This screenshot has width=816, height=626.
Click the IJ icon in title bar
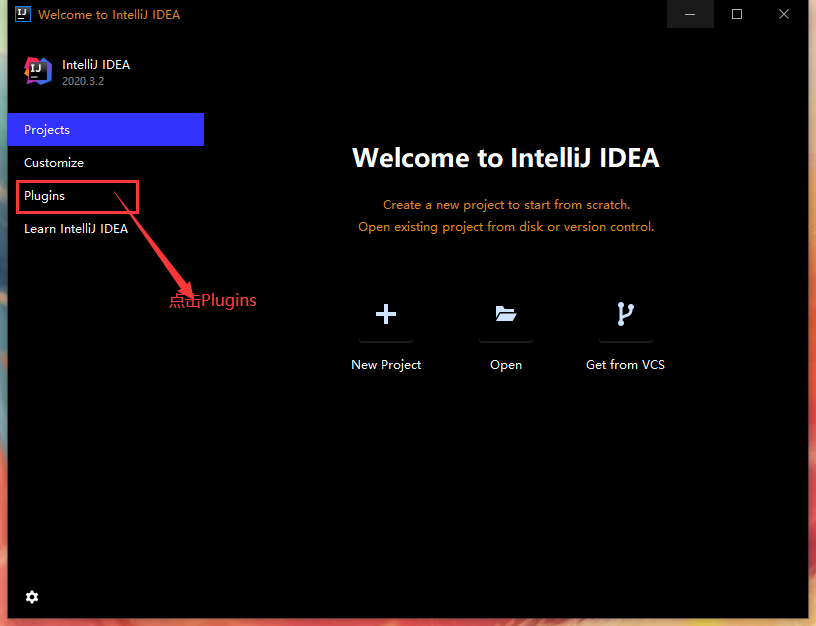click(22, 14)
